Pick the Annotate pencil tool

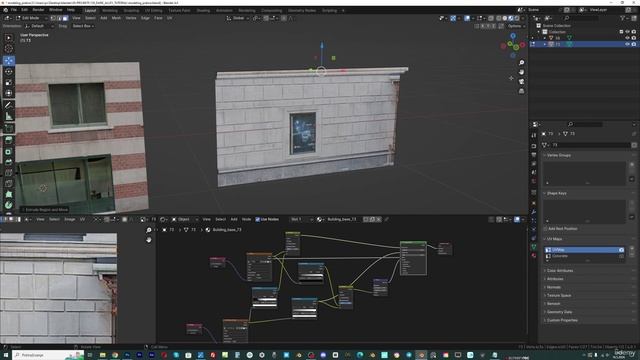[x=9, y=105]
